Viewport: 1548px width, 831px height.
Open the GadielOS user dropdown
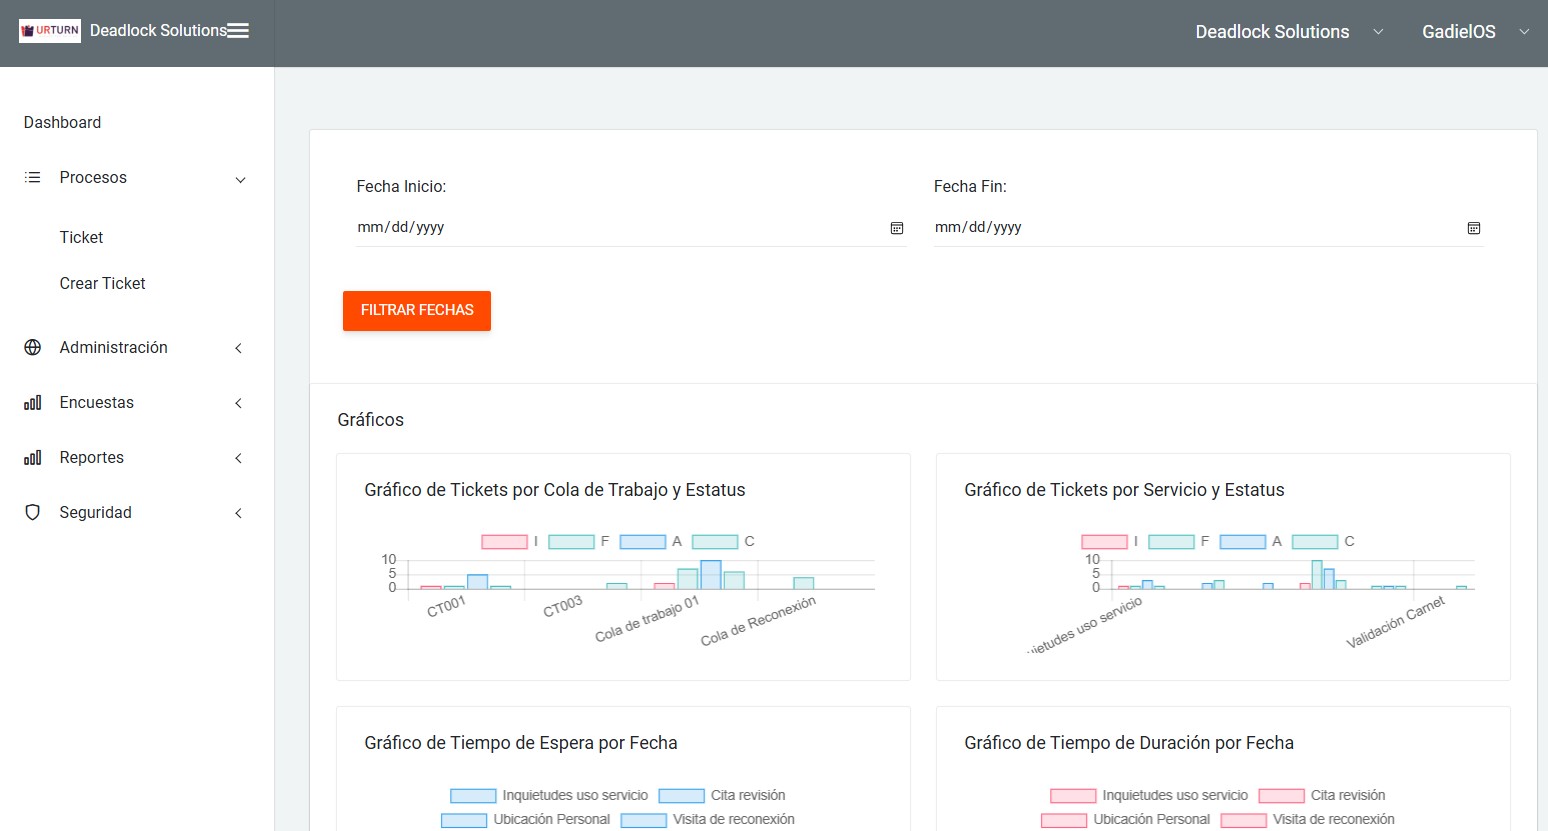click(1476, 32)
